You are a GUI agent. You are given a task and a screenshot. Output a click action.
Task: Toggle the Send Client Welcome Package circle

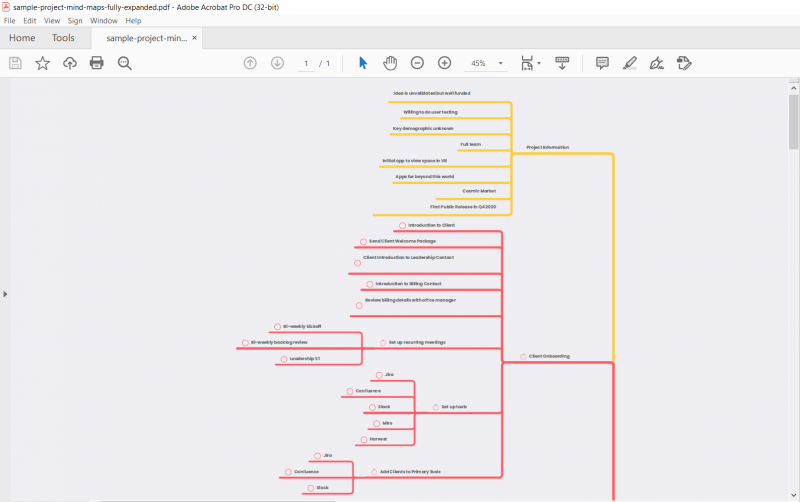(363, 241)
